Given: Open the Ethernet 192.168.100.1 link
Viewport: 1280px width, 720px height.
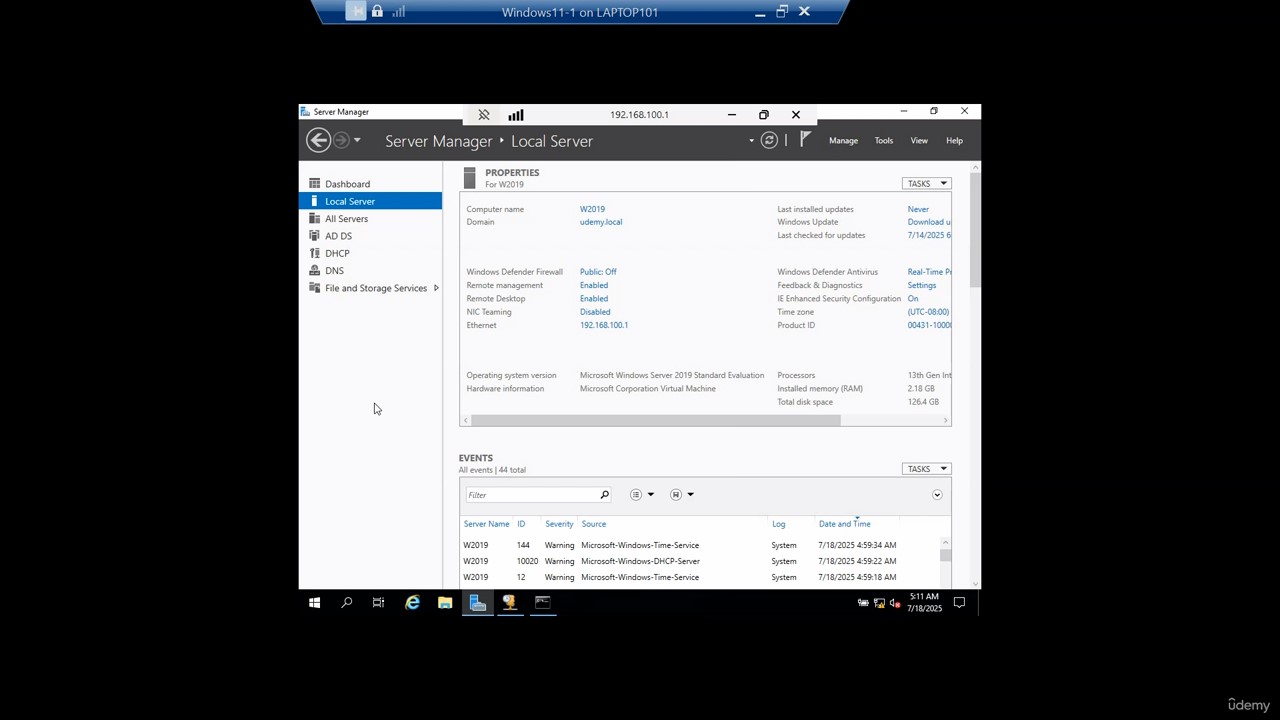Looking at the screenshot, I should (604, 325).
